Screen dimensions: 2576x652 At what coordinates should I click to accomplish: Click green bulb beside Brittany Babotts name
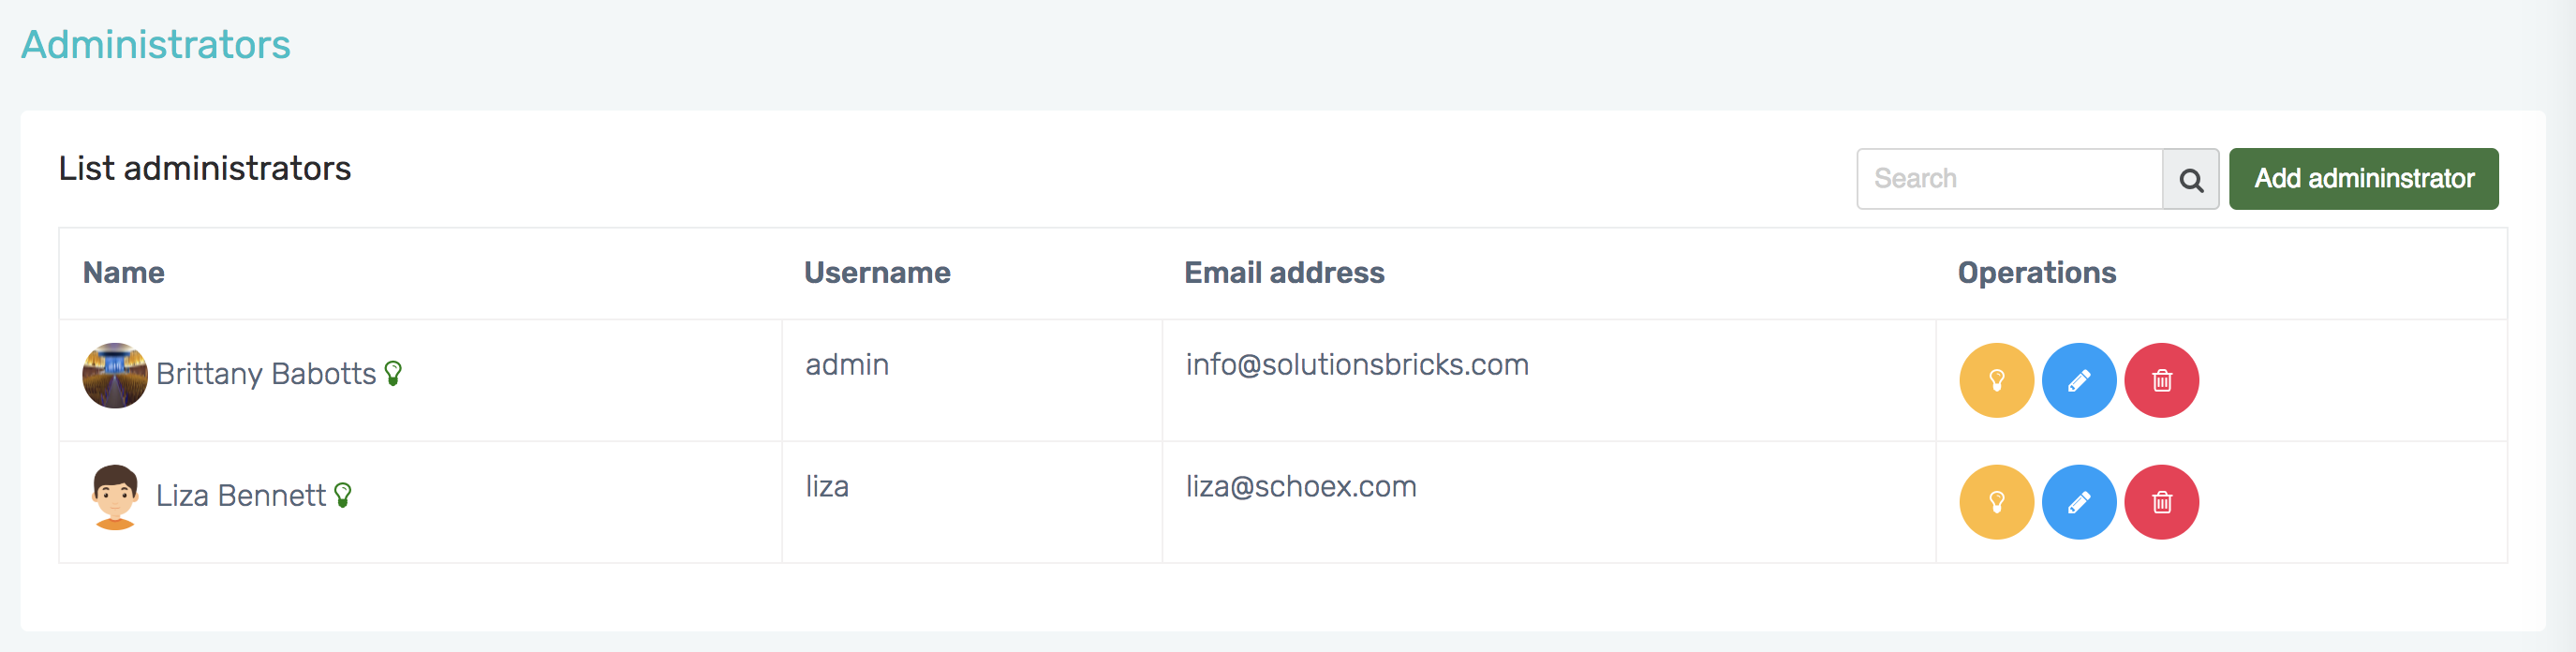click(x=393, y=373)
